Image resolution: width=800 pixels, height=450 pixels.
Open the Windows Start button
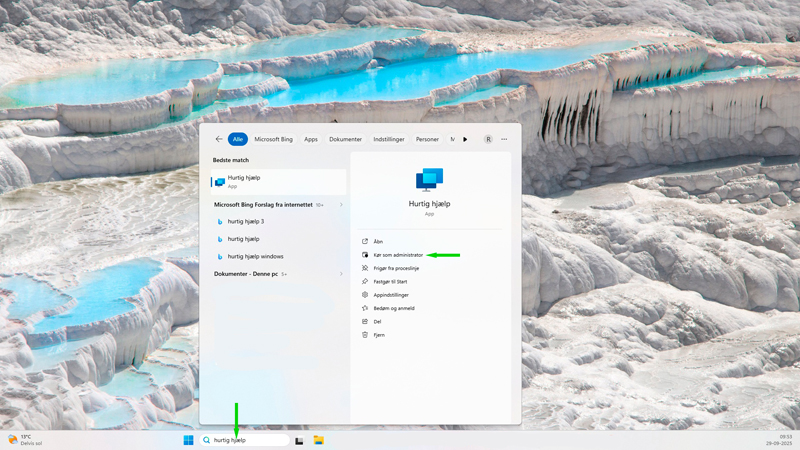tap(188, 440)
